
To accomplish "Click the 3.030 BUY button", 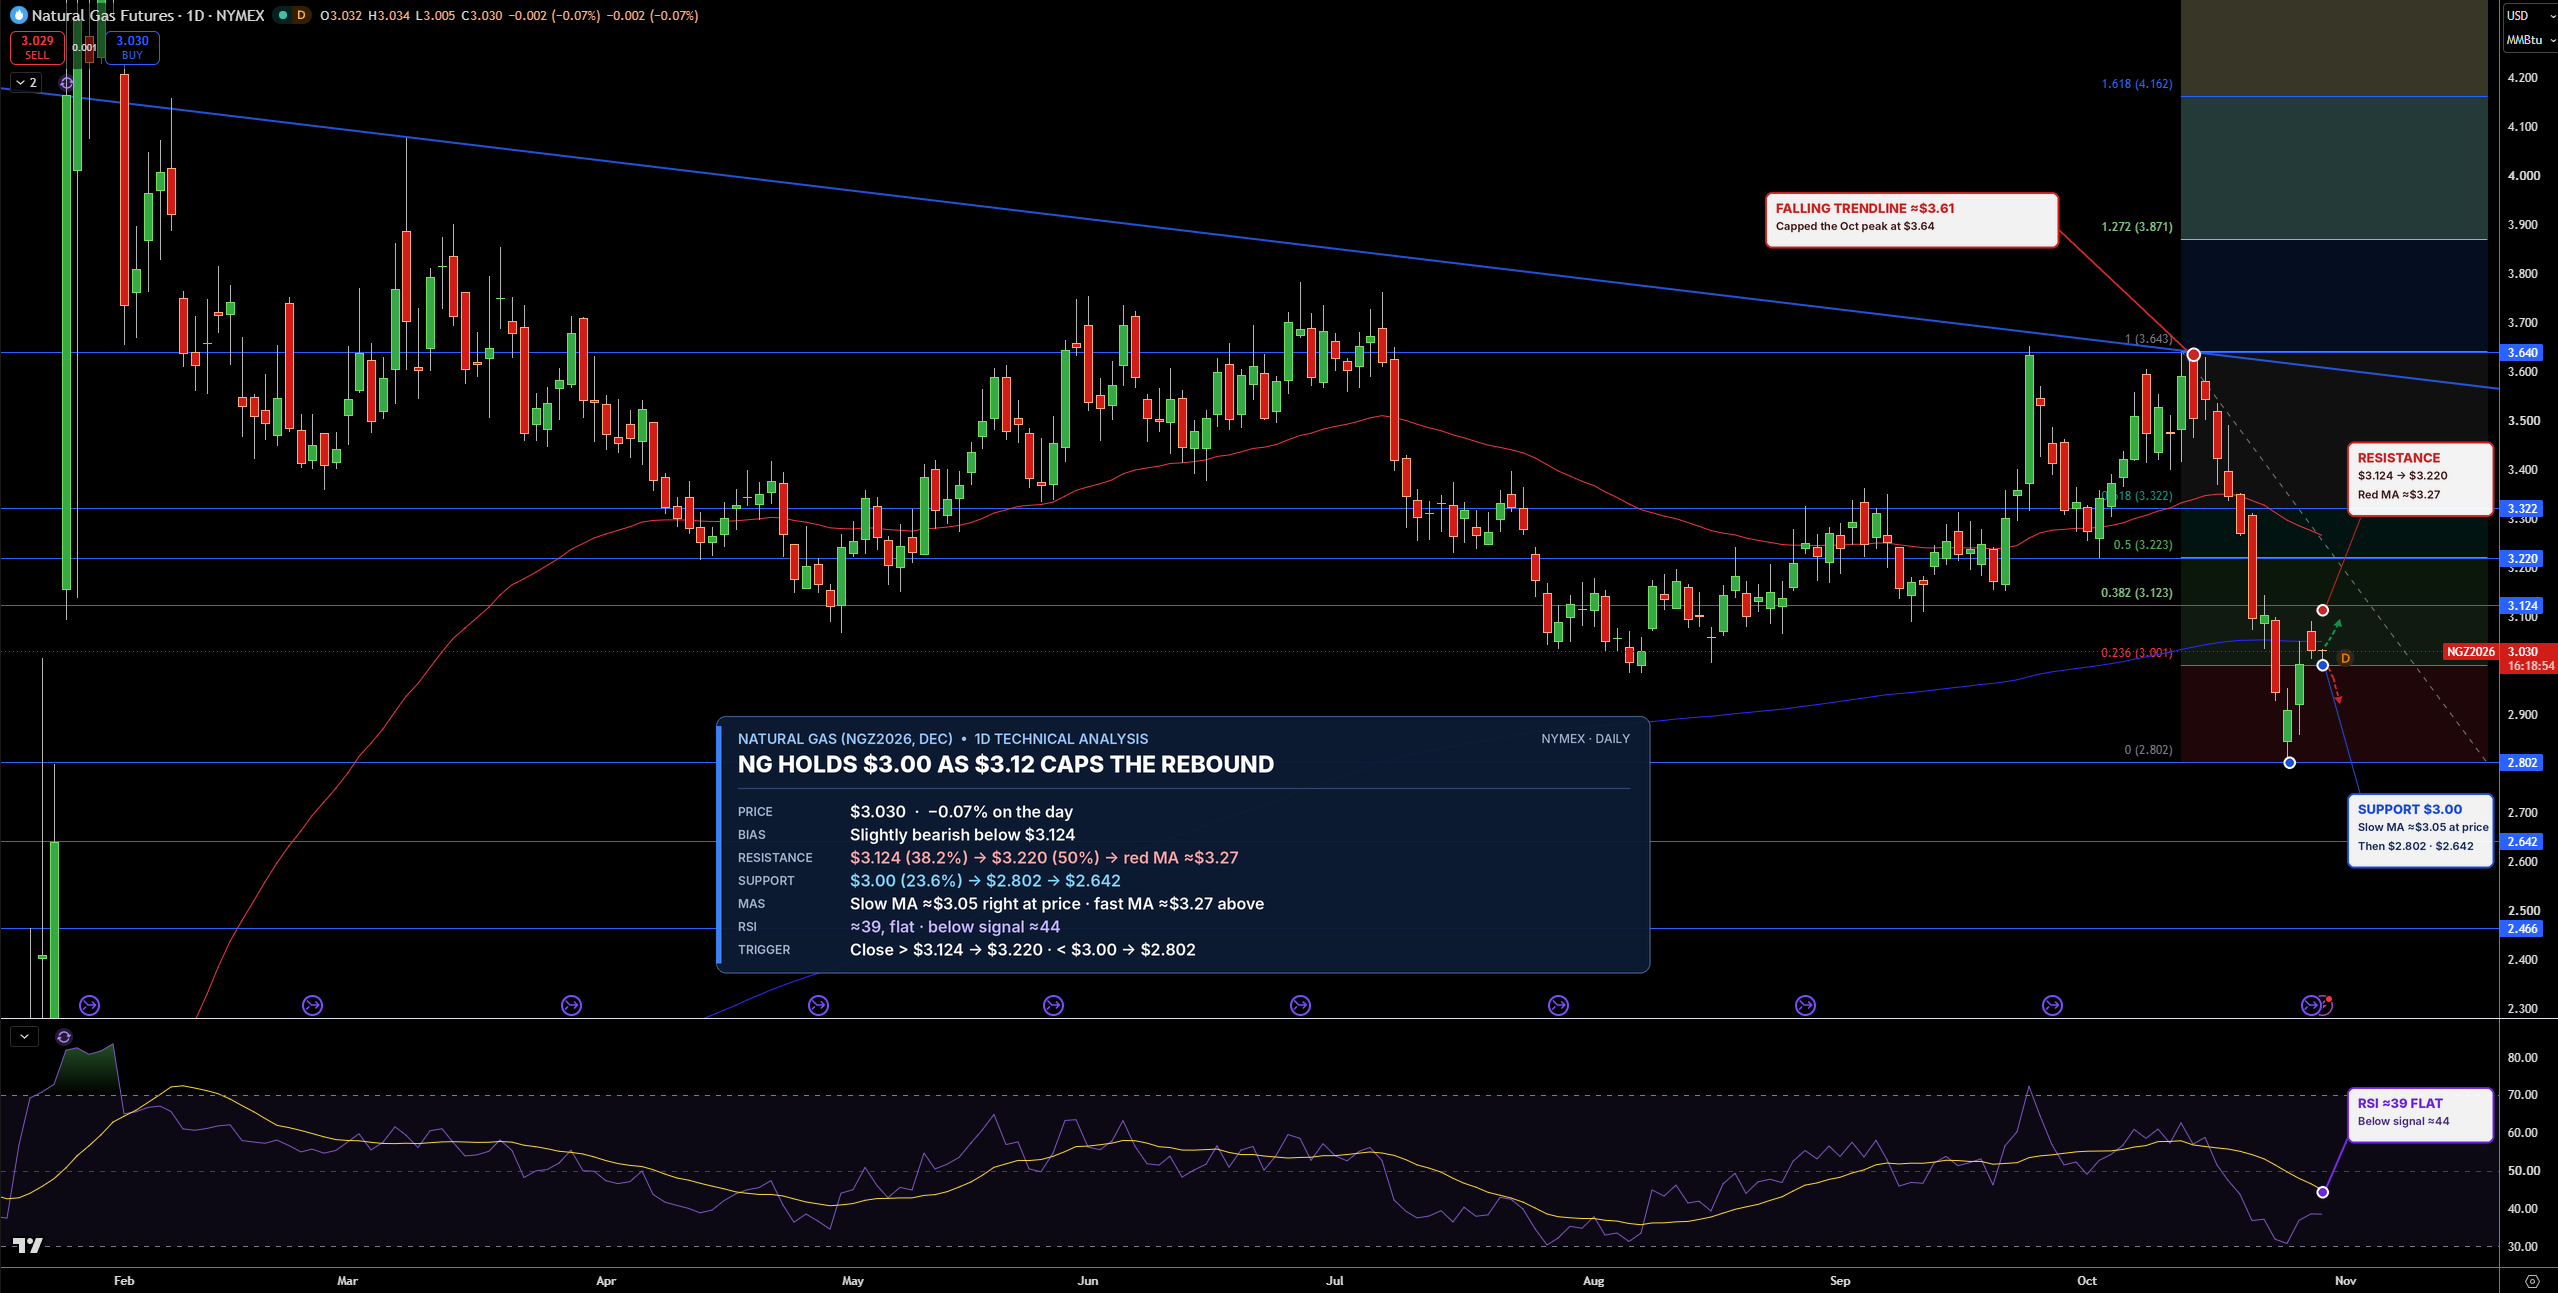I will pos(132,47).
